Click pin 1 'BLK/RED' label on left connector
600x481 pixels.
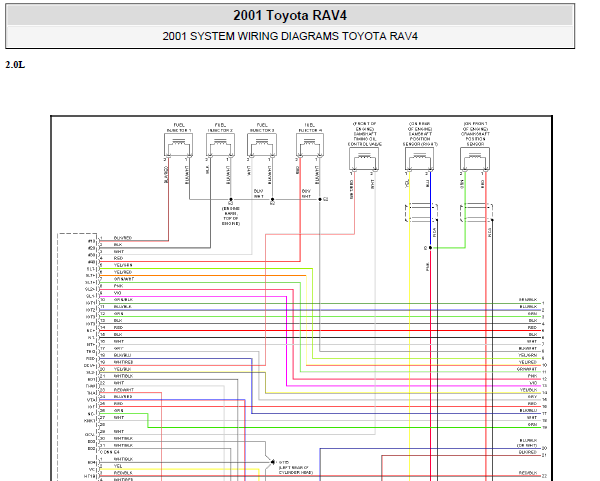coord(123,238)
